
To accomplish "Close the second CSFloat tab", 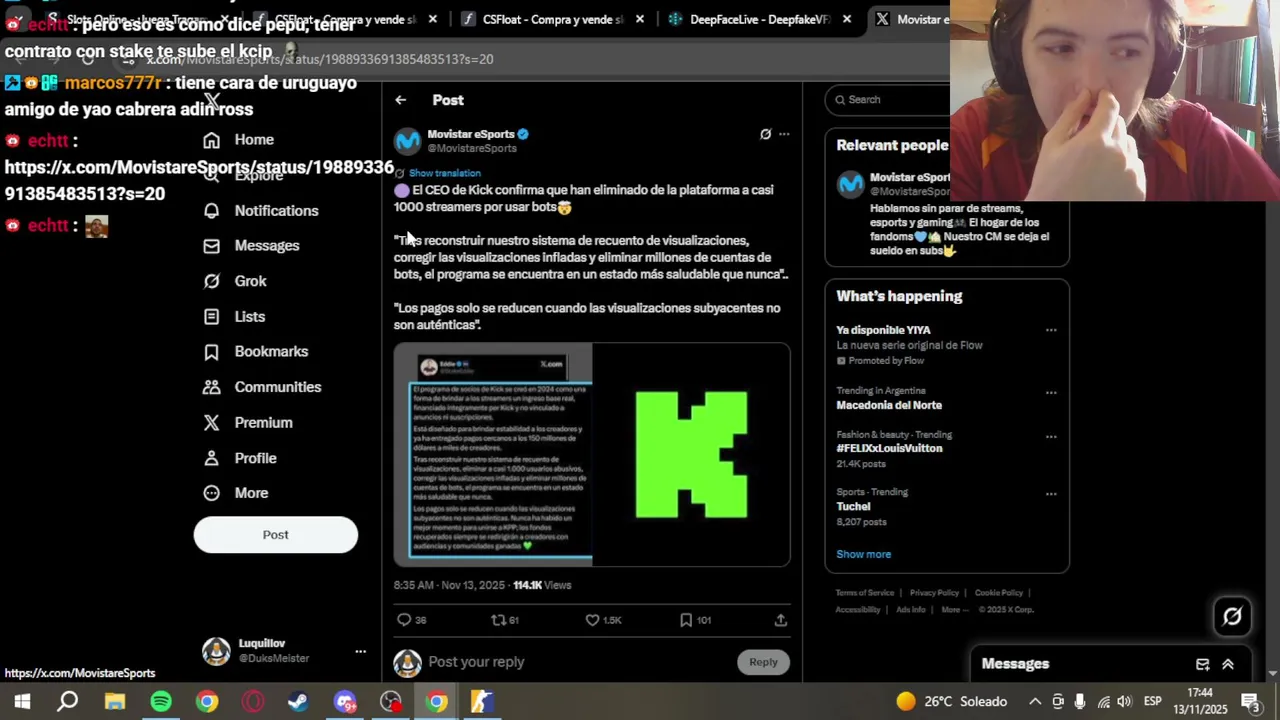I will click(640, 19).
